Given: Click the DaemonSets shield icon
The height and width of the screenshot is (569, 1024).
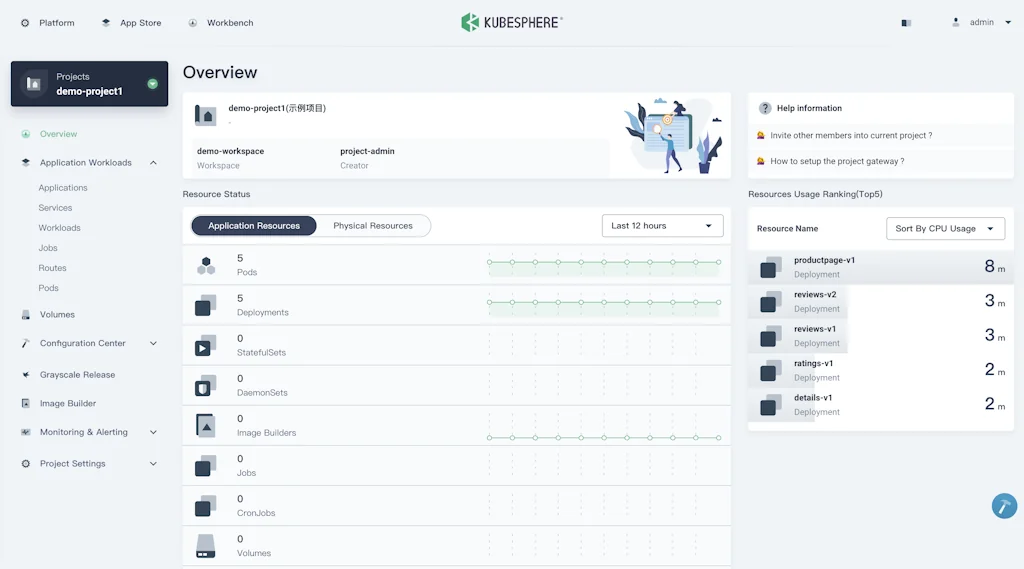Looking at the screenshot, I should [x=205, y=386].
